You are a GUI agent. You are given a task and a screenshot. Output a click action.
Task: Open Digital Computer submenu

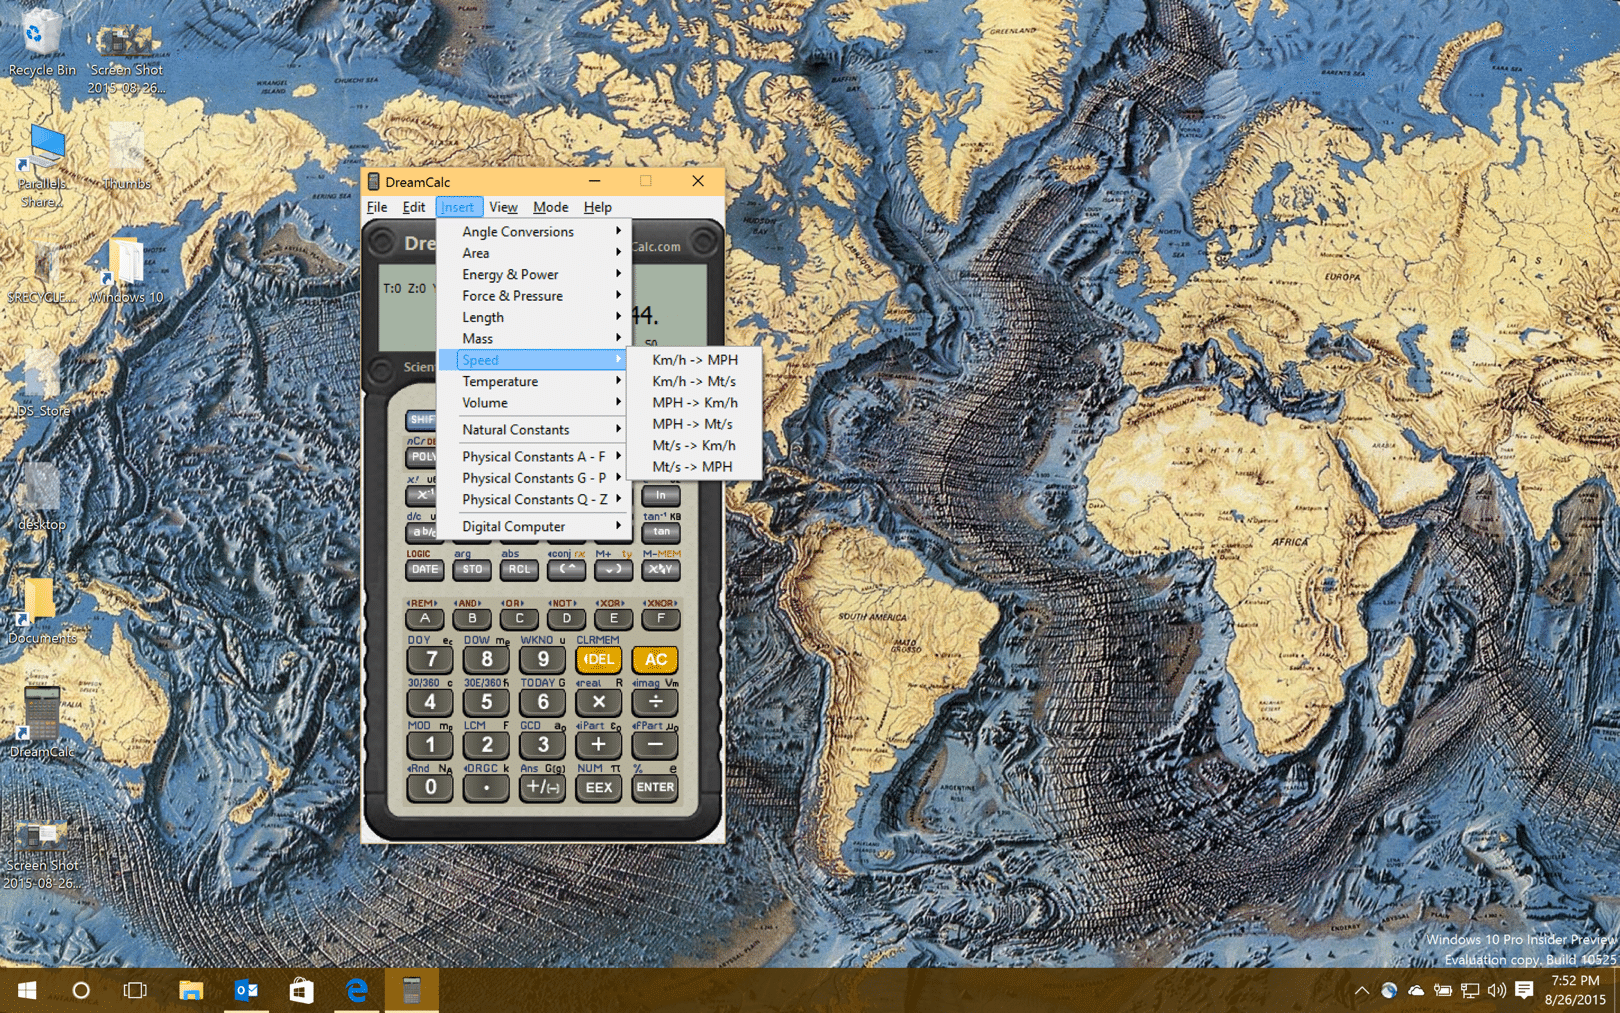533,526
